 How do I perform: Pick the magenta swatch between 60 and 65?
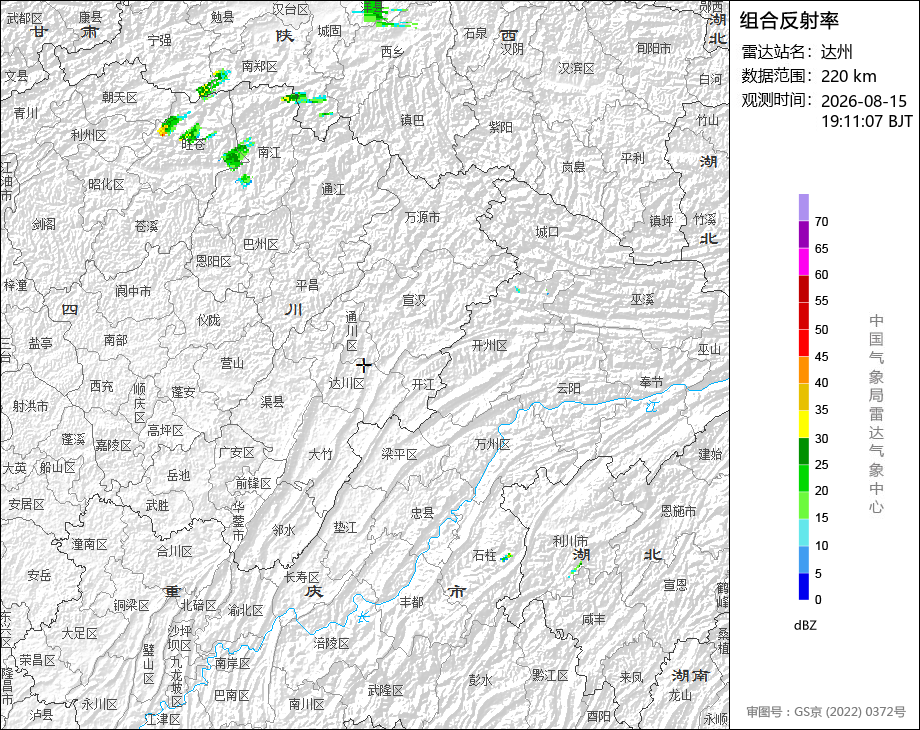click(x=804, y=261)
